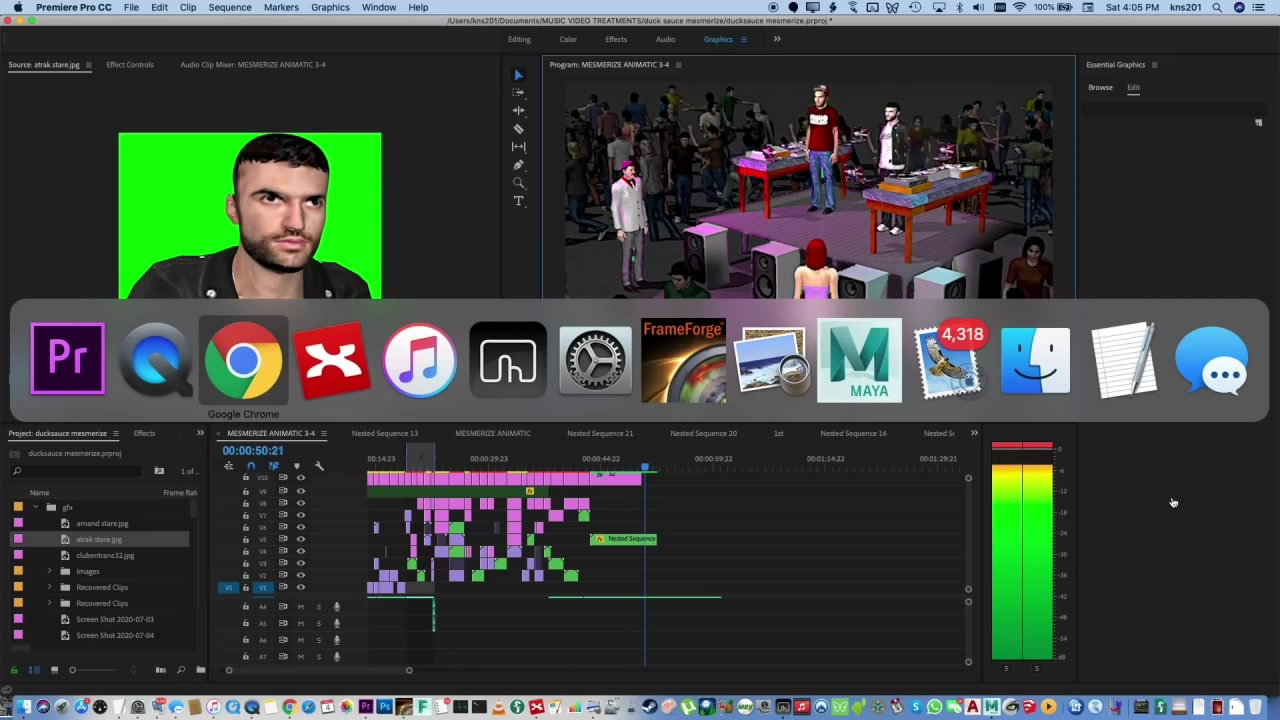Switch Project panel to list view
This screenshot has height=720, width=1280.
pyautogui.click(x=34, y=670)
